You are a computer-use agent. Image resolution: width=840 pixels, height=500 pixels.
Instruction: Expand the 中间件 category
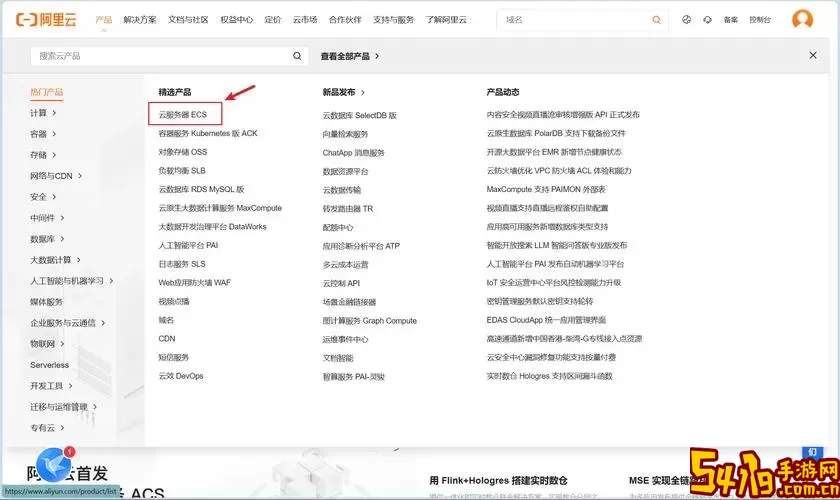coord(47,218)
